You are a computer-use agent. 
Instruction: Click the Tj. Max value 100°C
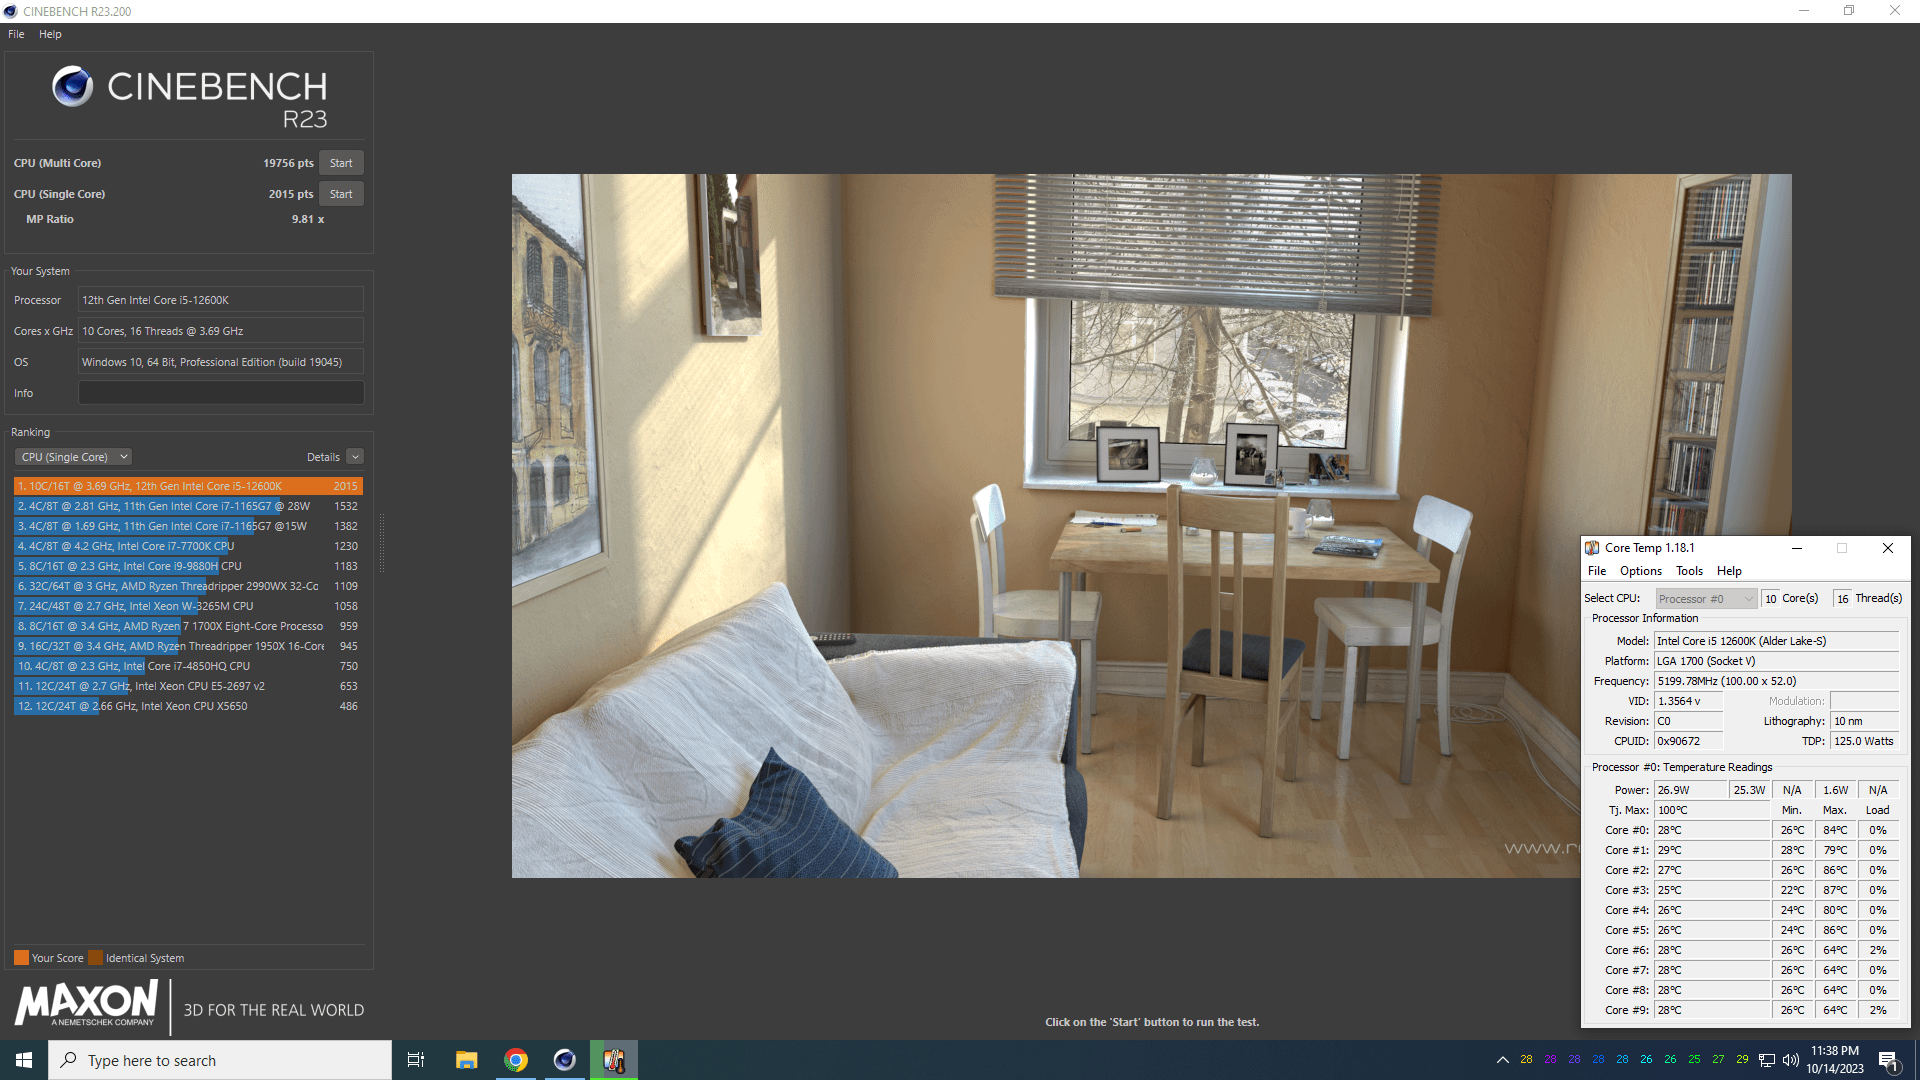point(1712,810)
